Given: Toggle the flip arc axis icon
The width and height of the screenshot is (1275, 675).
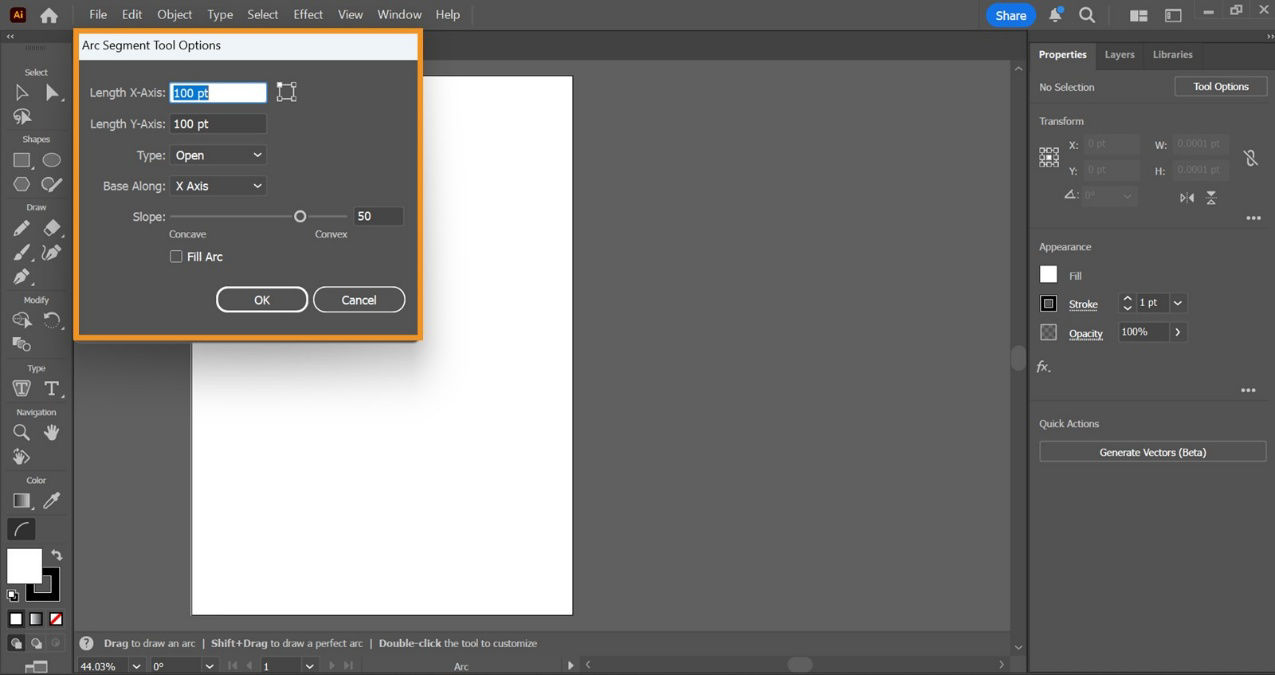Looking at the screenshot, I should point(286,91).
